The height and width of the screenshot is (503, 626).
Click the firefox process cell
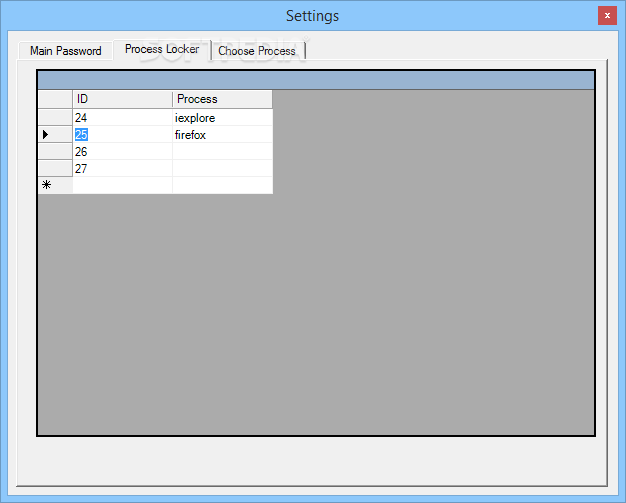coord(223,135)
